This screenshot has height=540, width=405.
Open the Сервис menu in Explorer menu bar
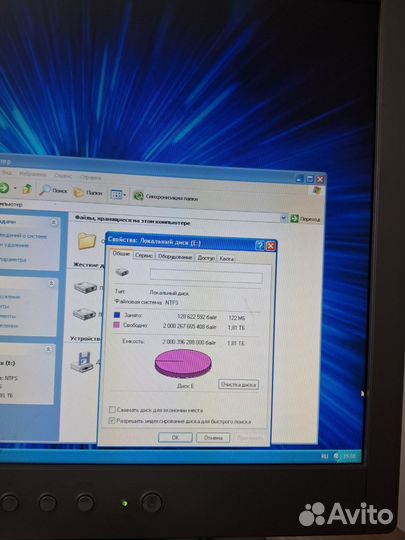[x=63, y=176]
